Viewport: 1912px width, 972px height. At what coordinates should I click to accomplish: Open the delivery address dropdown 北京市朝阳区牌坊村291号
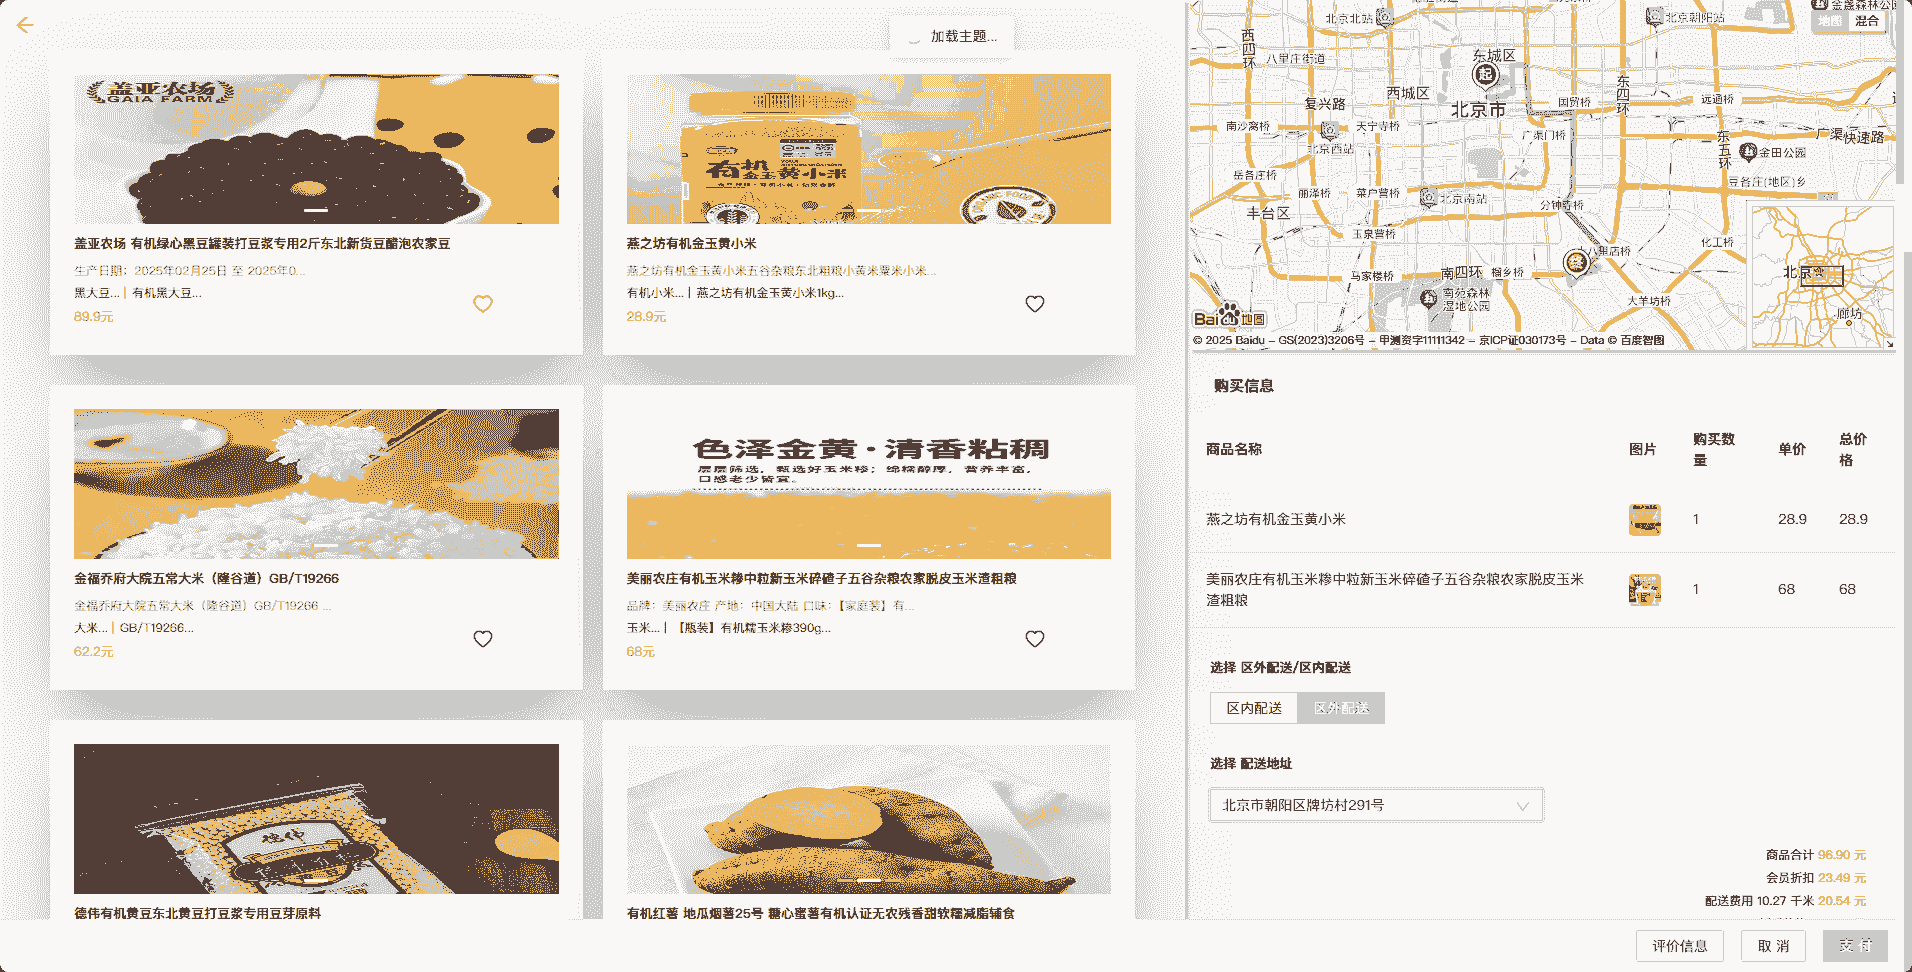point(1376,805)
